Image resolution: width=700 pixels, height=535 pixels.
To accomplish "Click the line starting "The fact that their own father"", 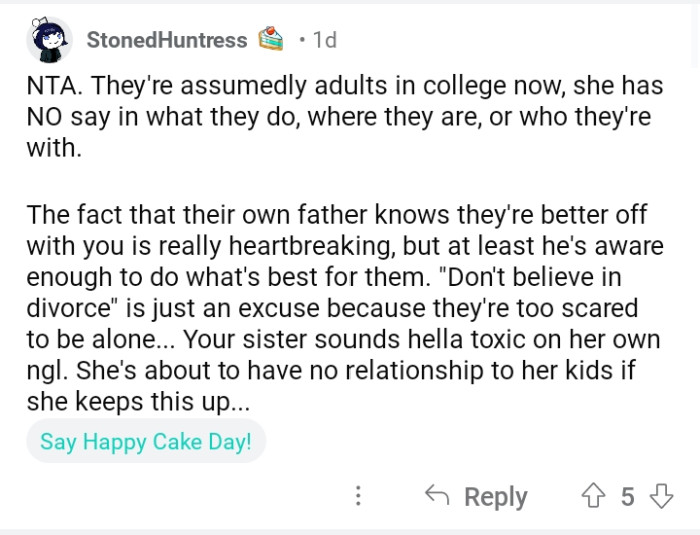I will click(x=336, y=214).
